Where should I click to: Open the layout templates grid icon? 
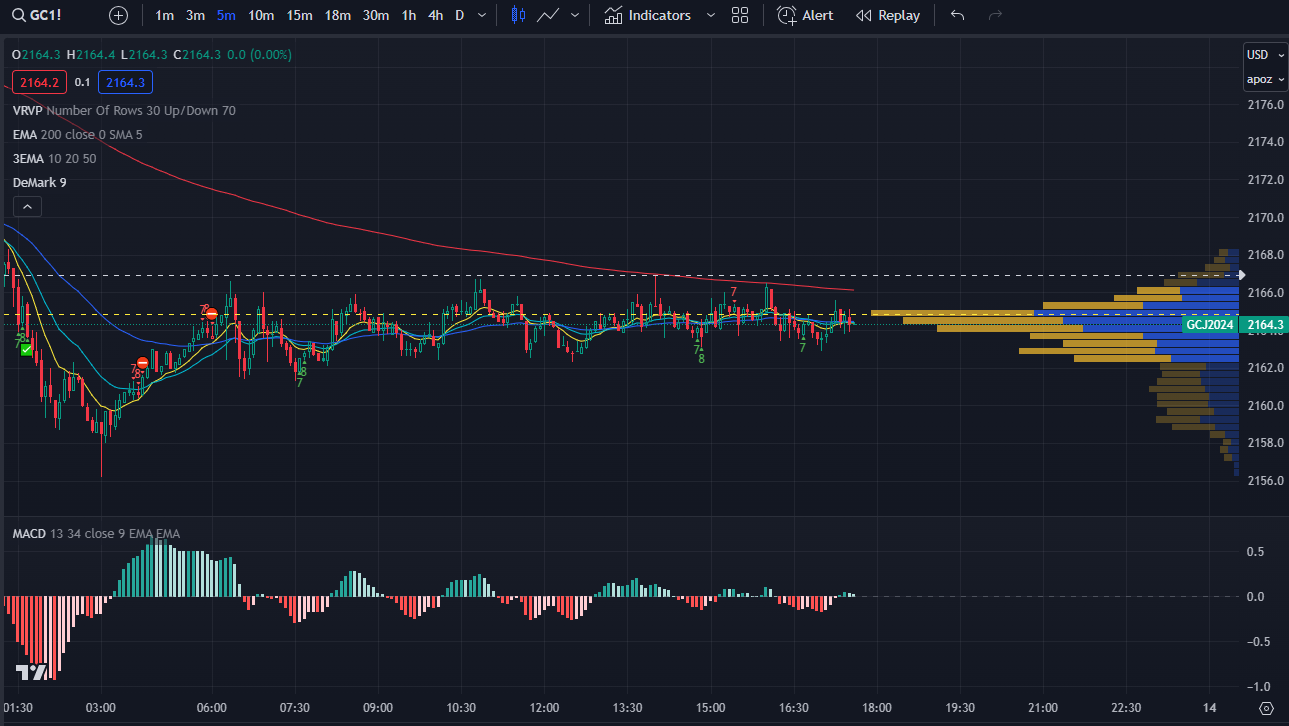click(740, 15)
